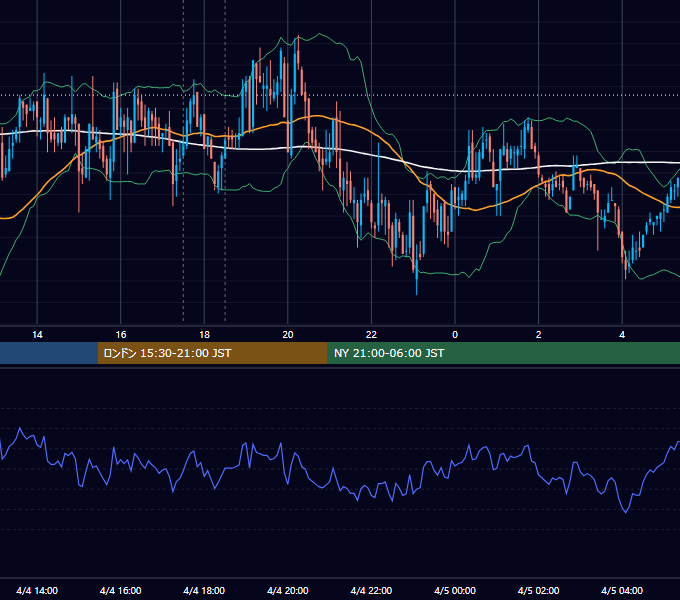Screen dimensions: 680x600
Task: Click the 4 hour label on price chart axis
Action: pos(622,335)
